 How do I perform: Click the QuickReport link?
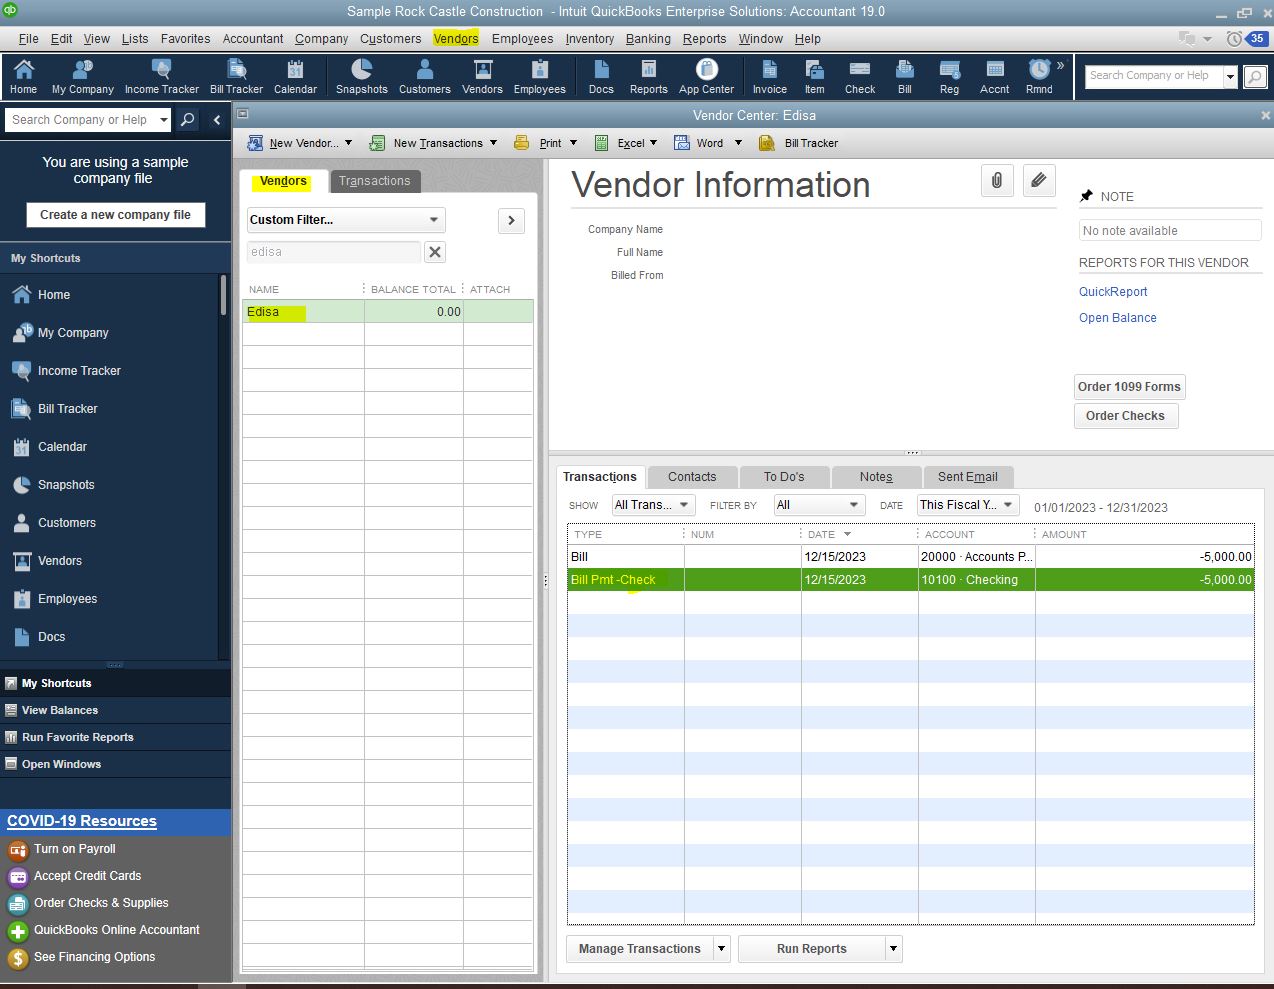(1113, 292)
